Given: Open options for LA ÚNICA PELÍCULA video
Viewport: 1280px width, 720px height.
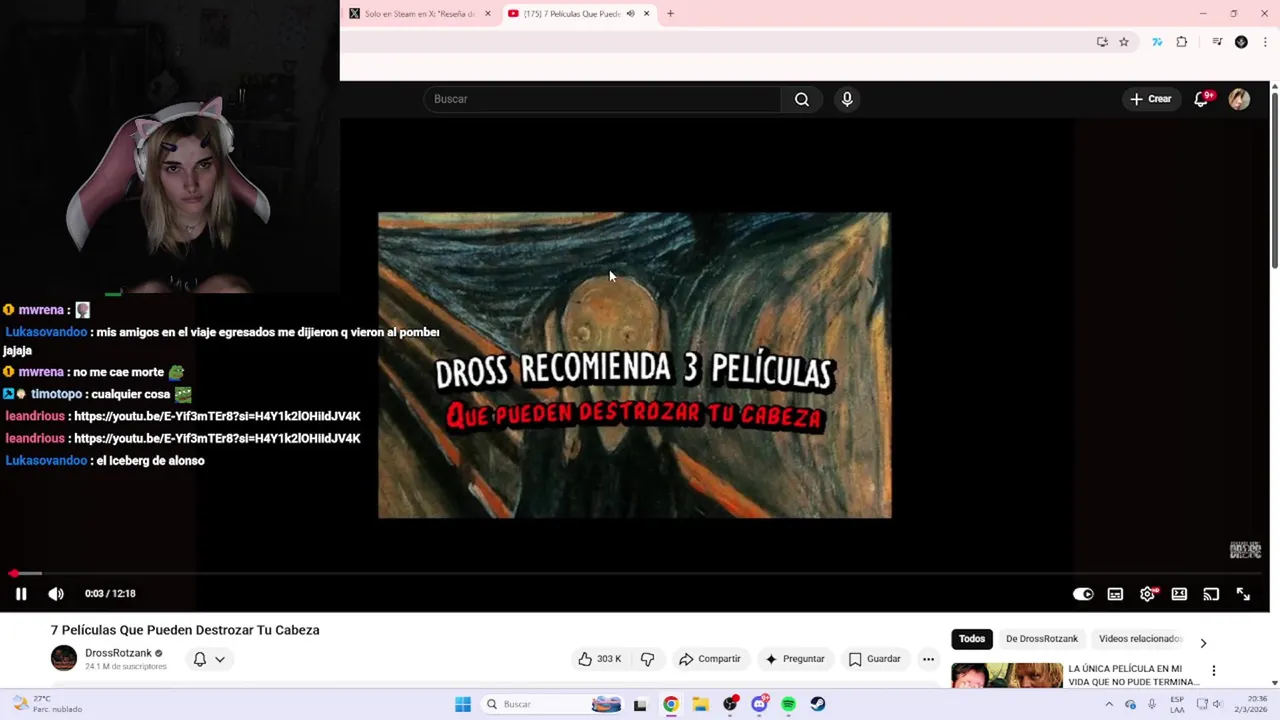Looking at the screenshot, I should pos(1214,671).
